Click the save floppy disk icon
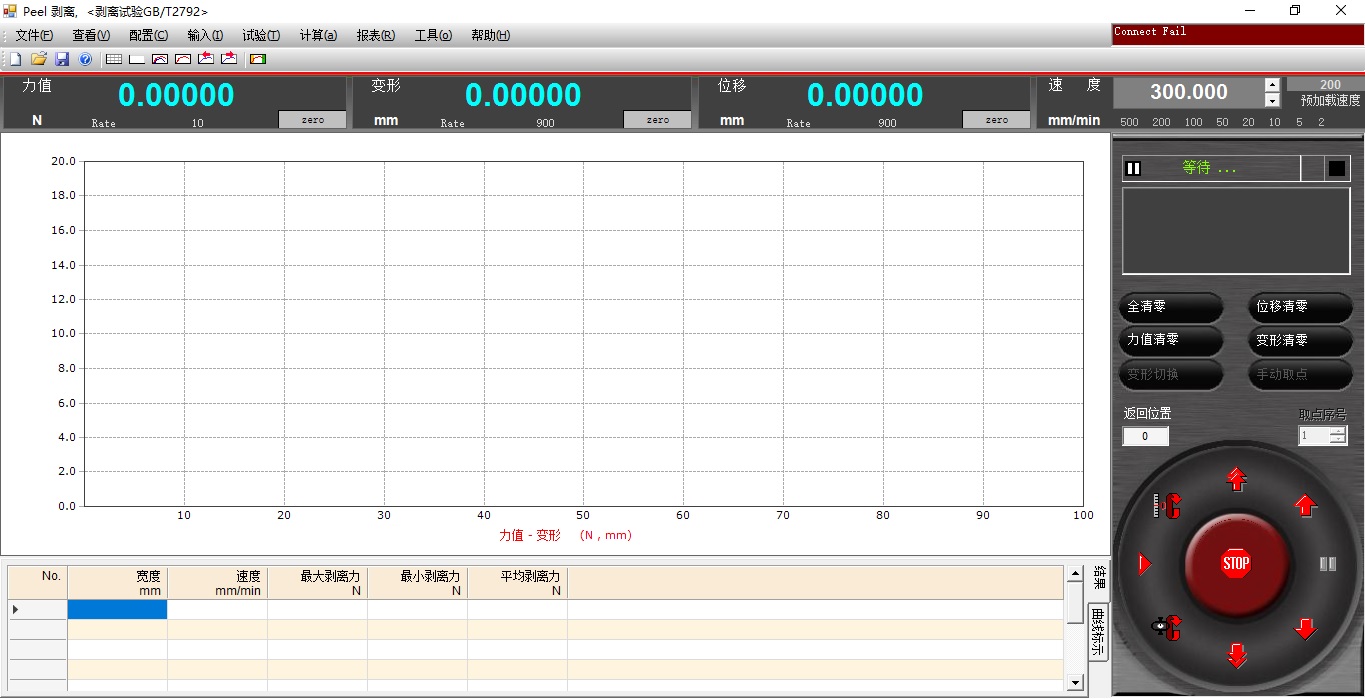This screenshot has height=699, width=1365. pos(62,60)
